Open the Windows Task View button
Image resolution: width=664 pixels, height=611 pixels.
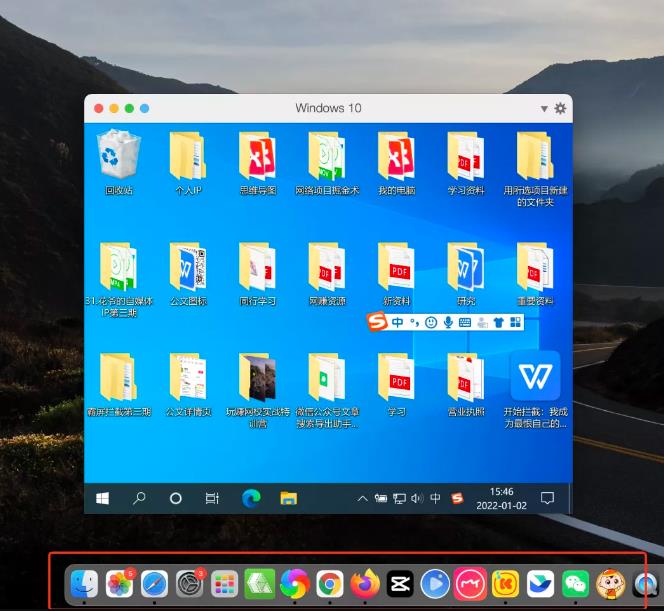point(212,498)
